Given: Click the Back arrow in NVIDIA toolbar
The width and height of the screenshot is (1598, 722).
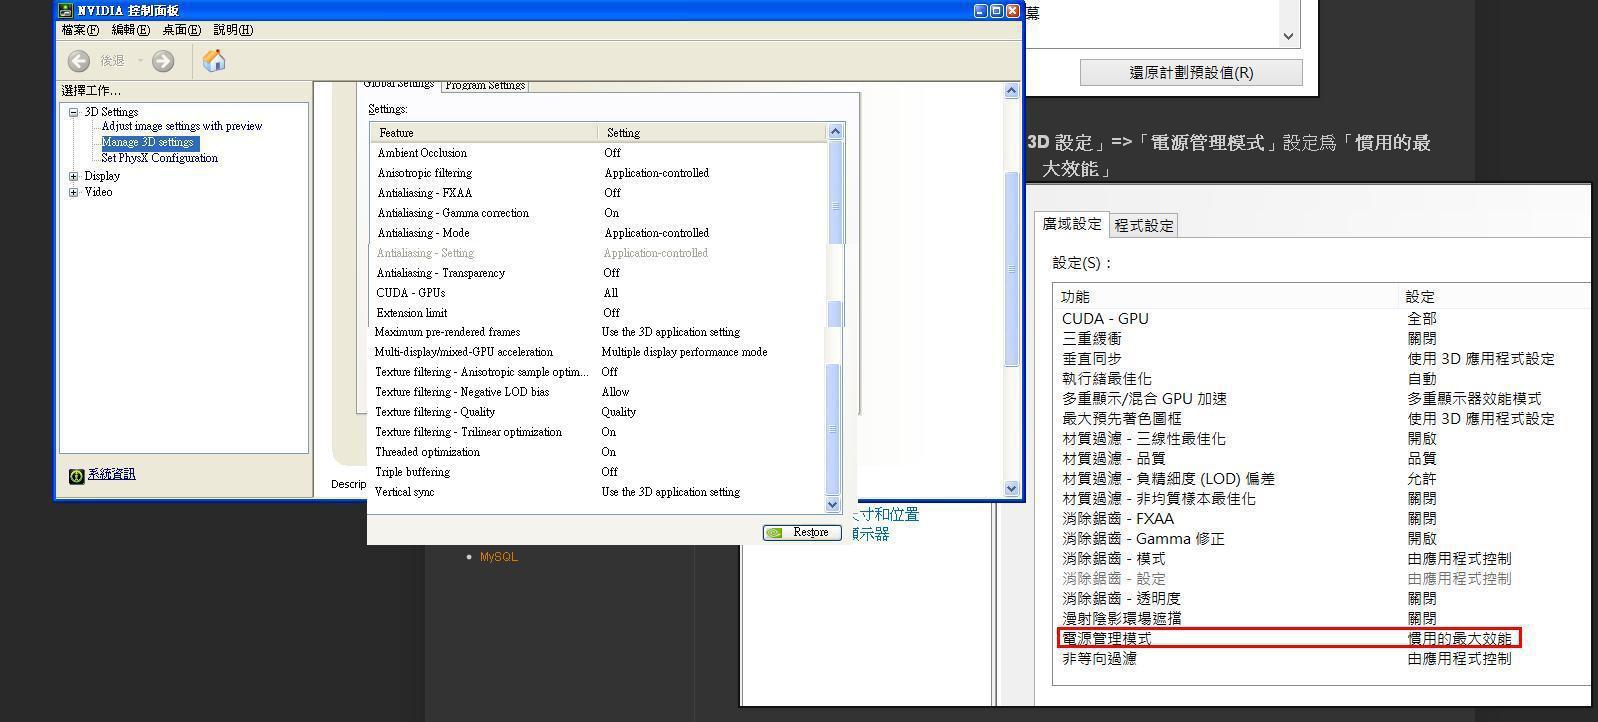Looking at the screenshot, I should click(79, 61).
